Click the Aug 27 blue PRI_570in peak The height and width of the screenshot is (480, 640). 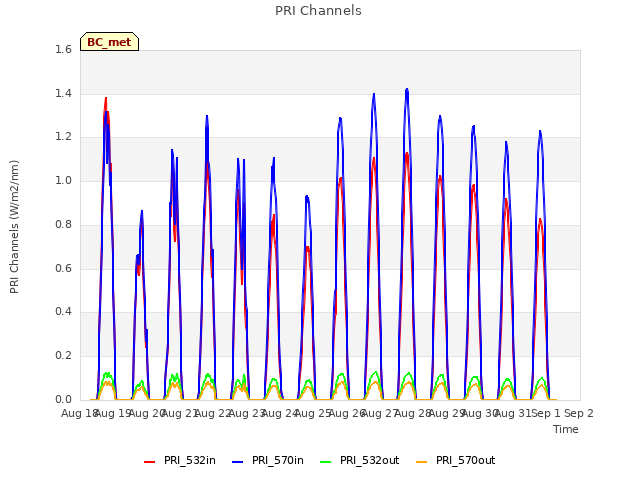[x=373, y=94]
